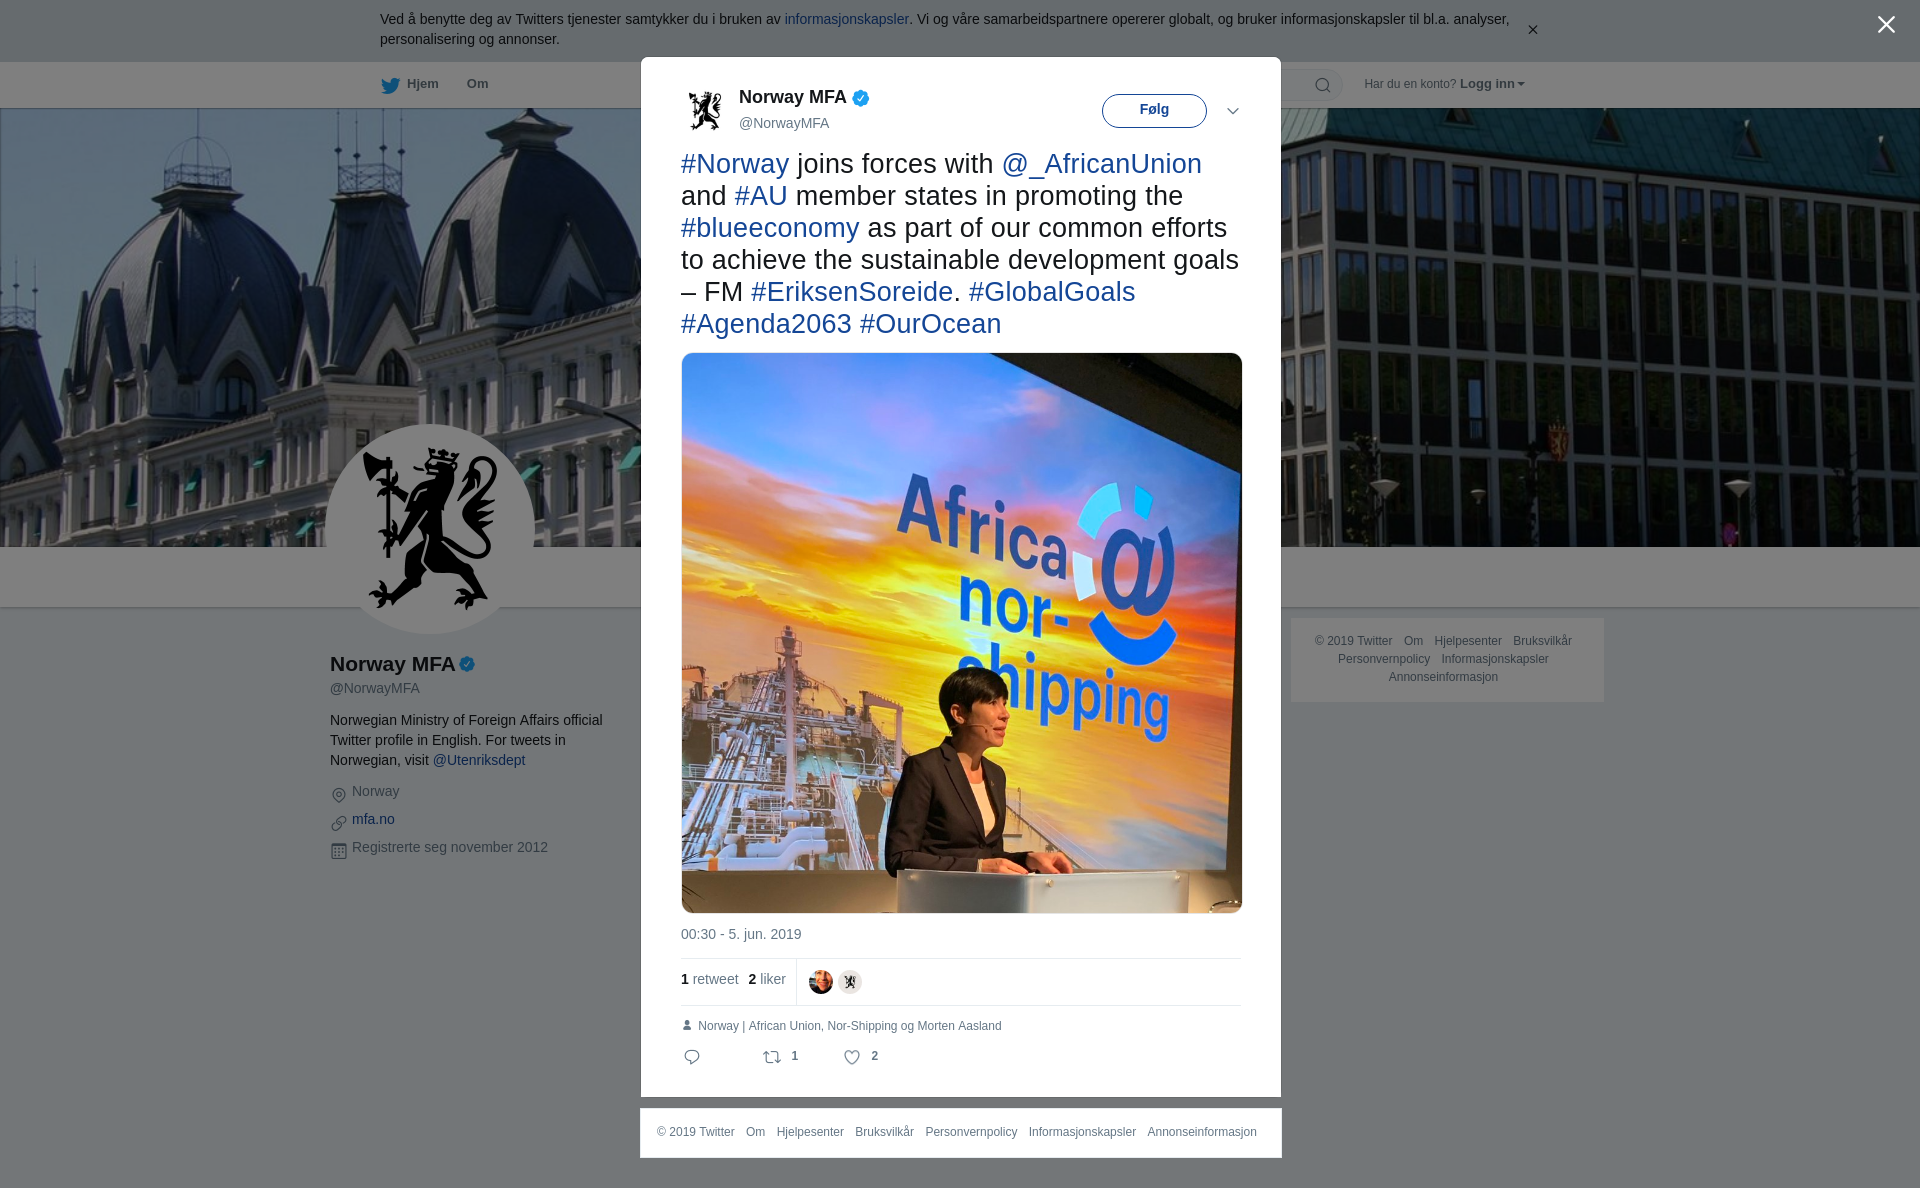Expand the tweet options chevron

click(1233, 111)
